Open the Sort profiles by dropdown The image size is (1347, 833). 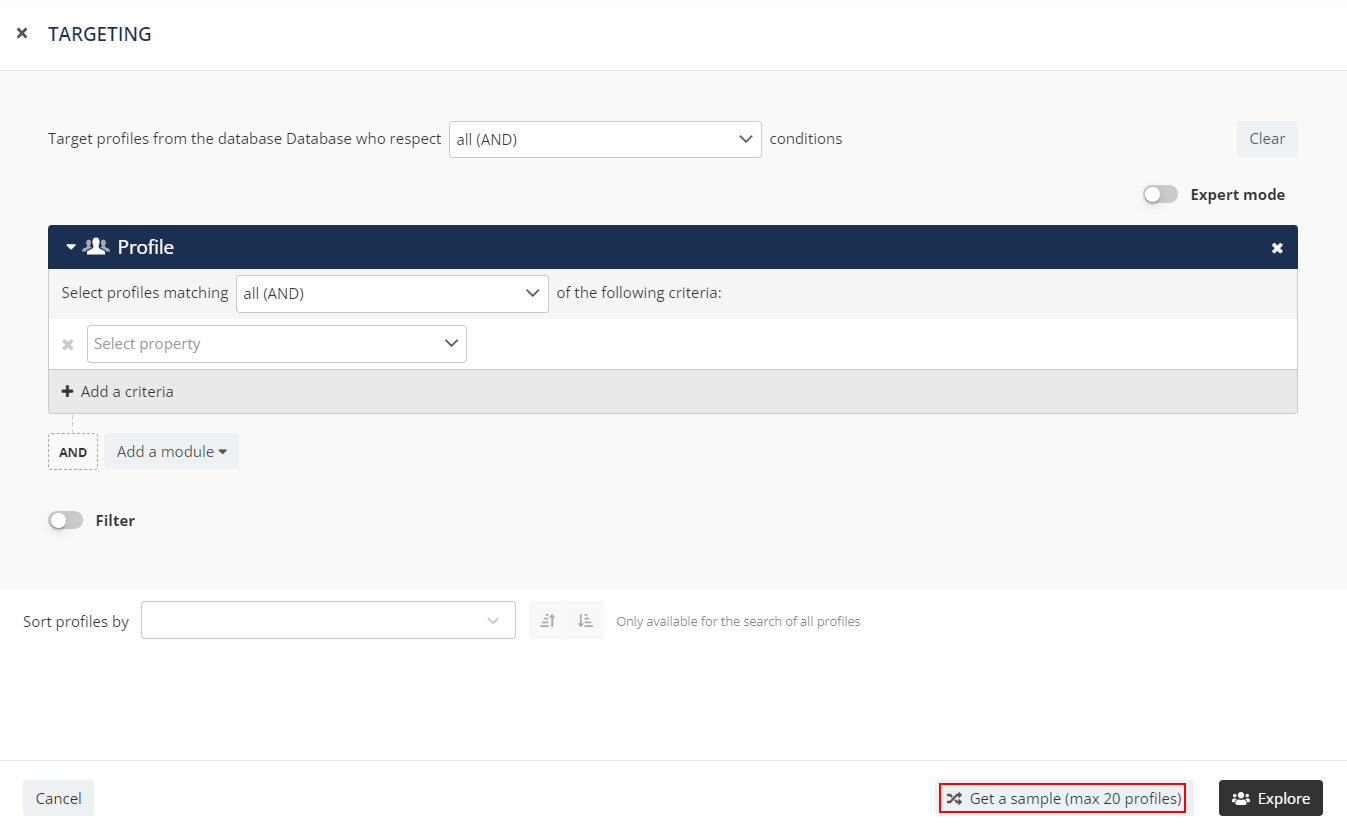(328, 620)
